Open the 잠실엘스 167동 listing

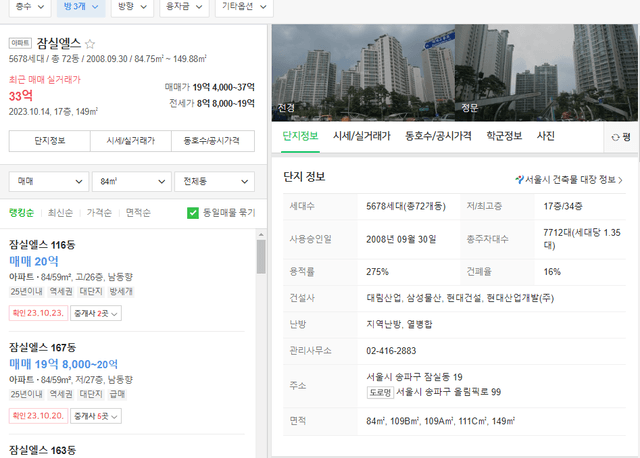click(x=42, y=347)
